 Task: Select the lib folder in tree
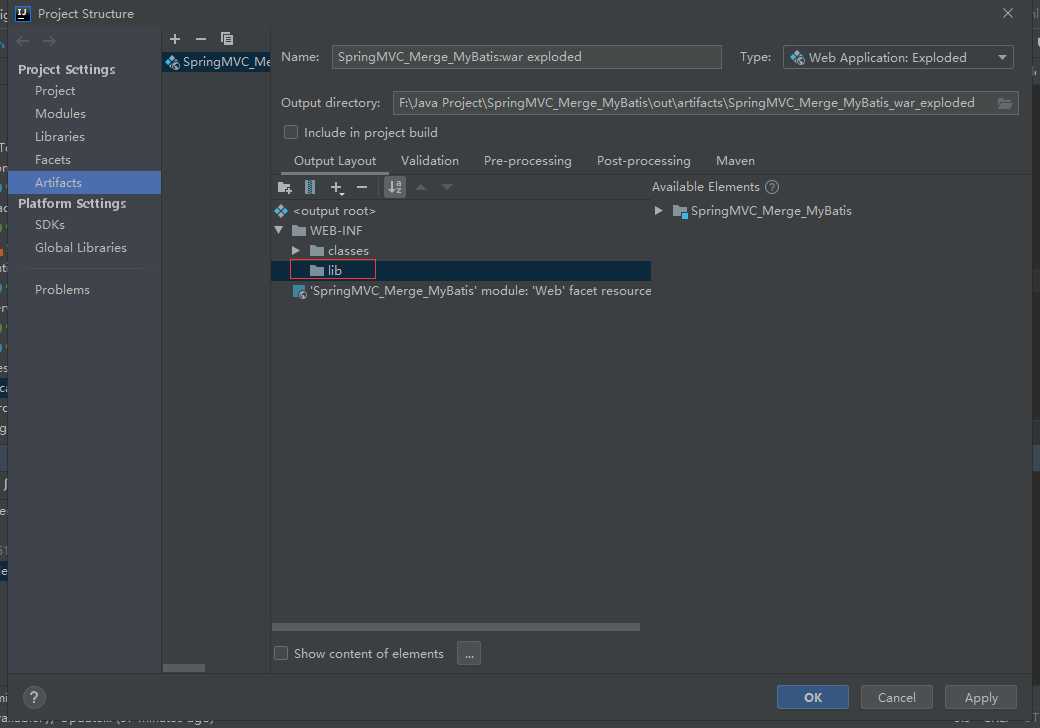[461, 271]
